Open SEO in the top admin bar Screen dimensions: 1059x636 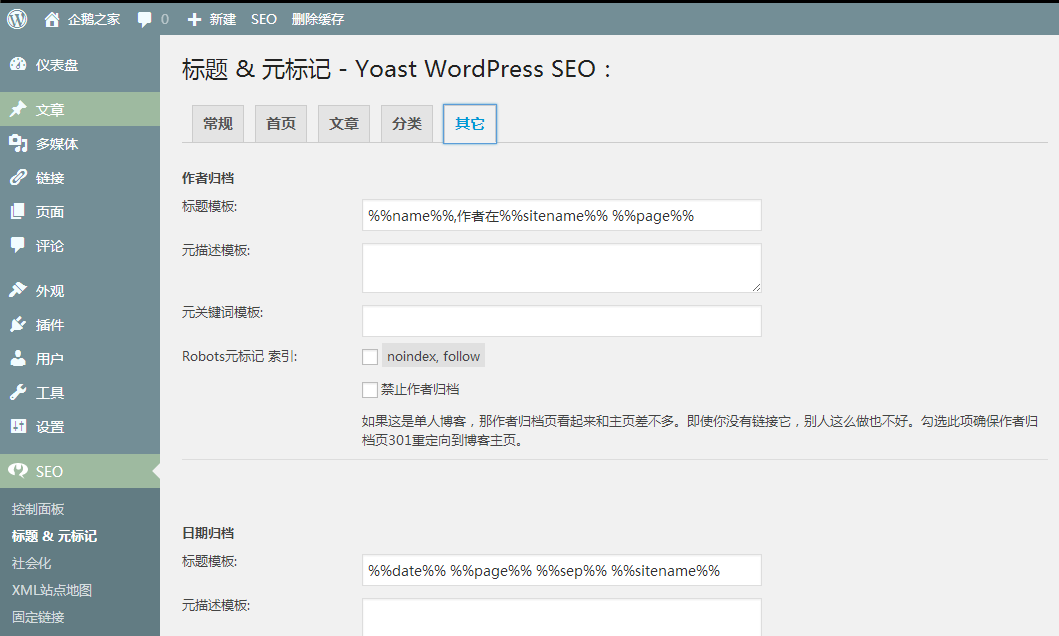point(263,20)
